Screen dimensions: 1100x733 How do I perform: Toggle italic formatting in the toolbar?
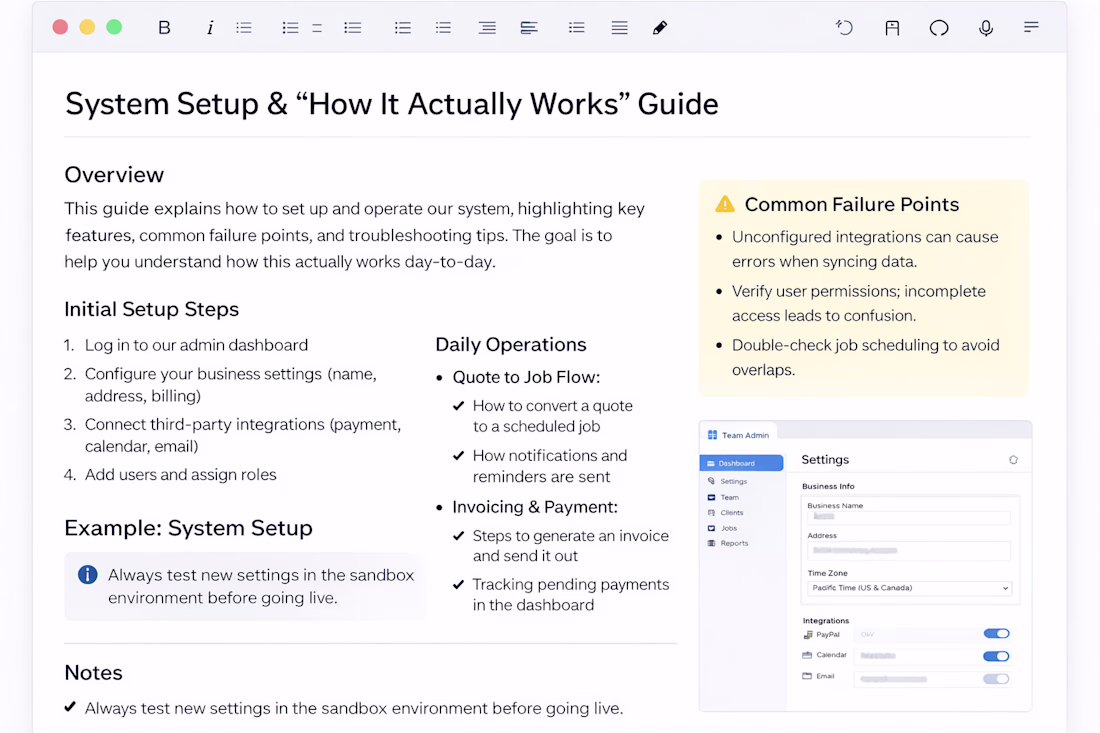[210, 27]
